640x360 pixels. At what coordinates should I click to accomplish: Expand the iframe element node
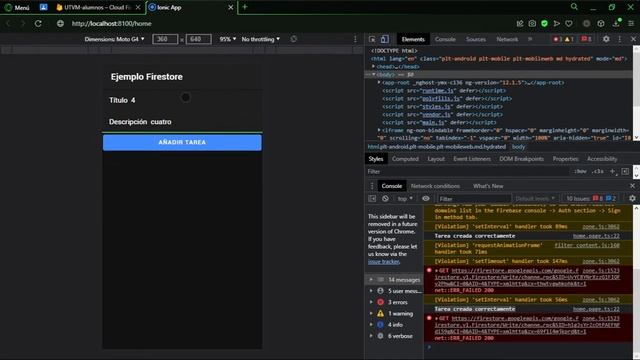tap(379, 130)
